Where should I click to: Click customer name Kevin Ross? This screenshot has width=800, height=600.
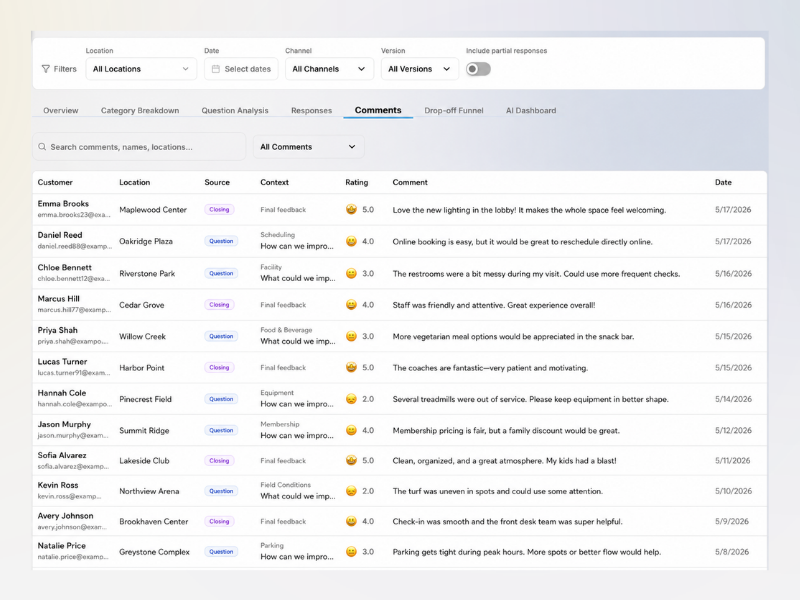coord(58,485)
